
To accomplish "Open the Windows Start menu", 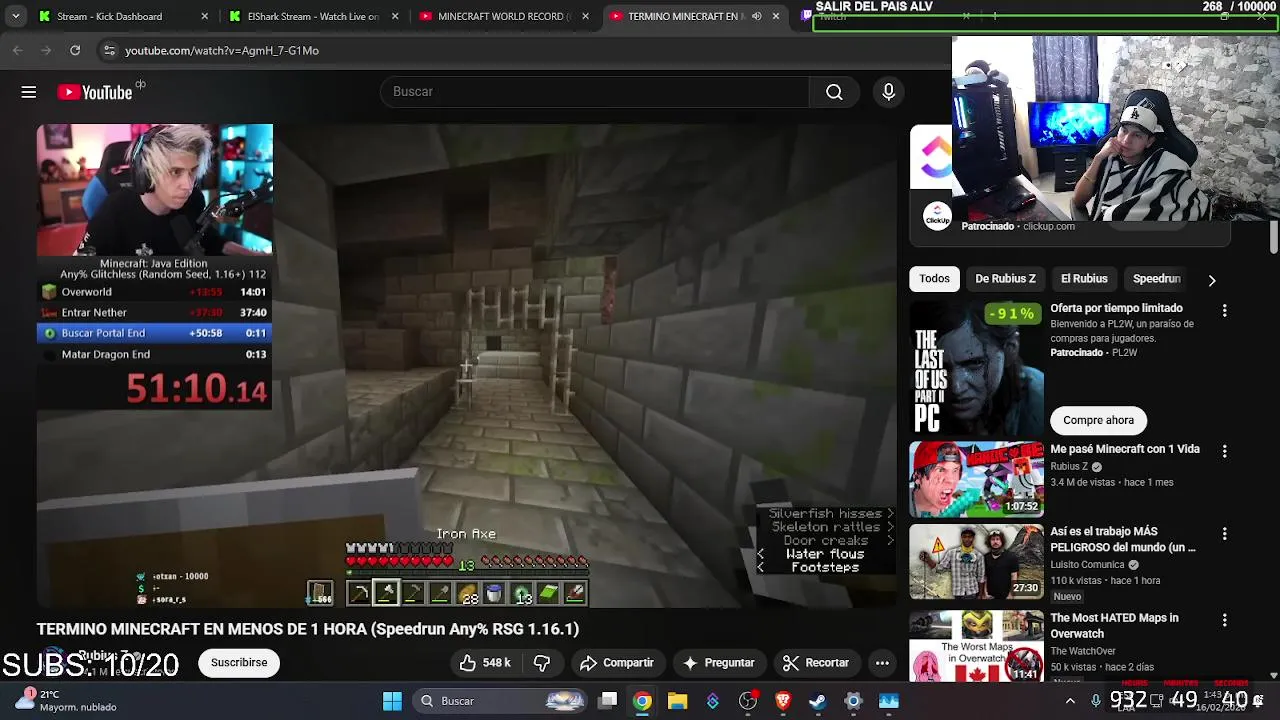I will coord(392,701).
